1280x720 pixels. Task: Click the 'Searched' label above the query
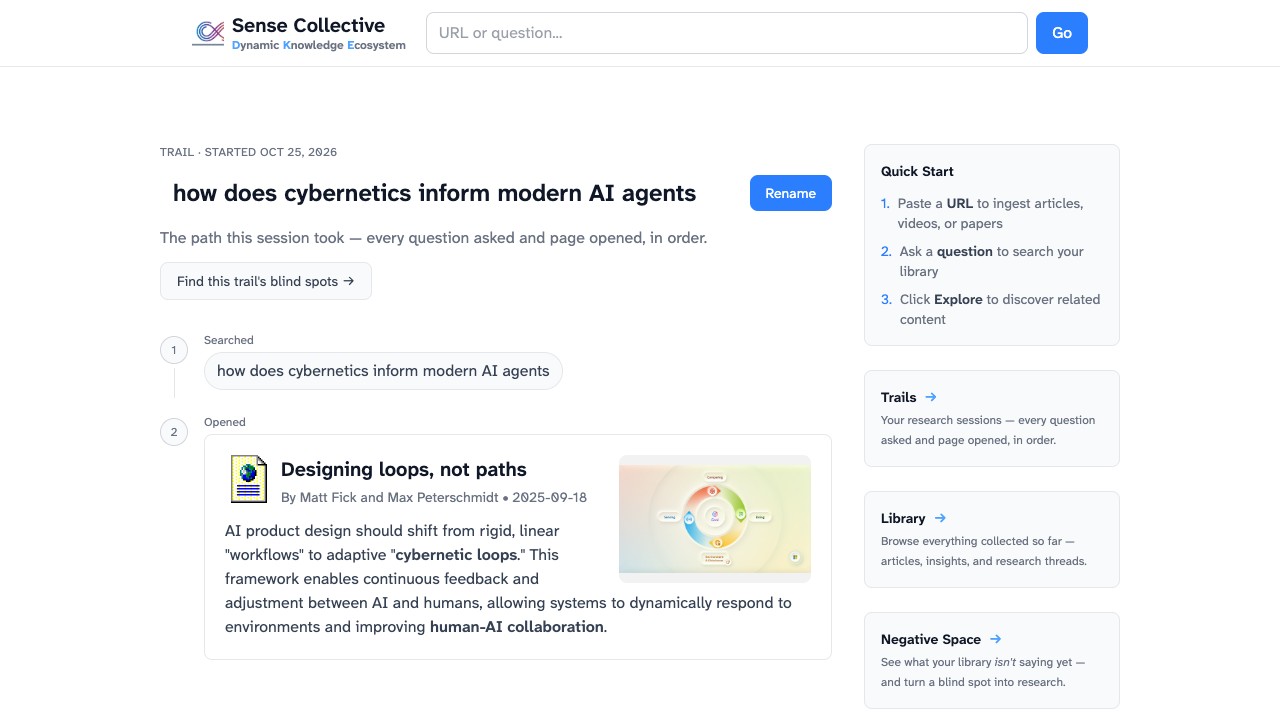point(229,340)
